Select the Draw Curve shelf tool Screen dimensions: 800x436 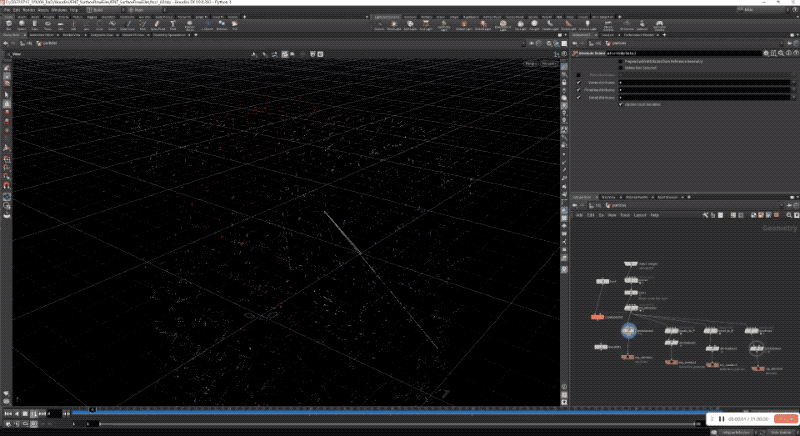(x=128, y=23)
